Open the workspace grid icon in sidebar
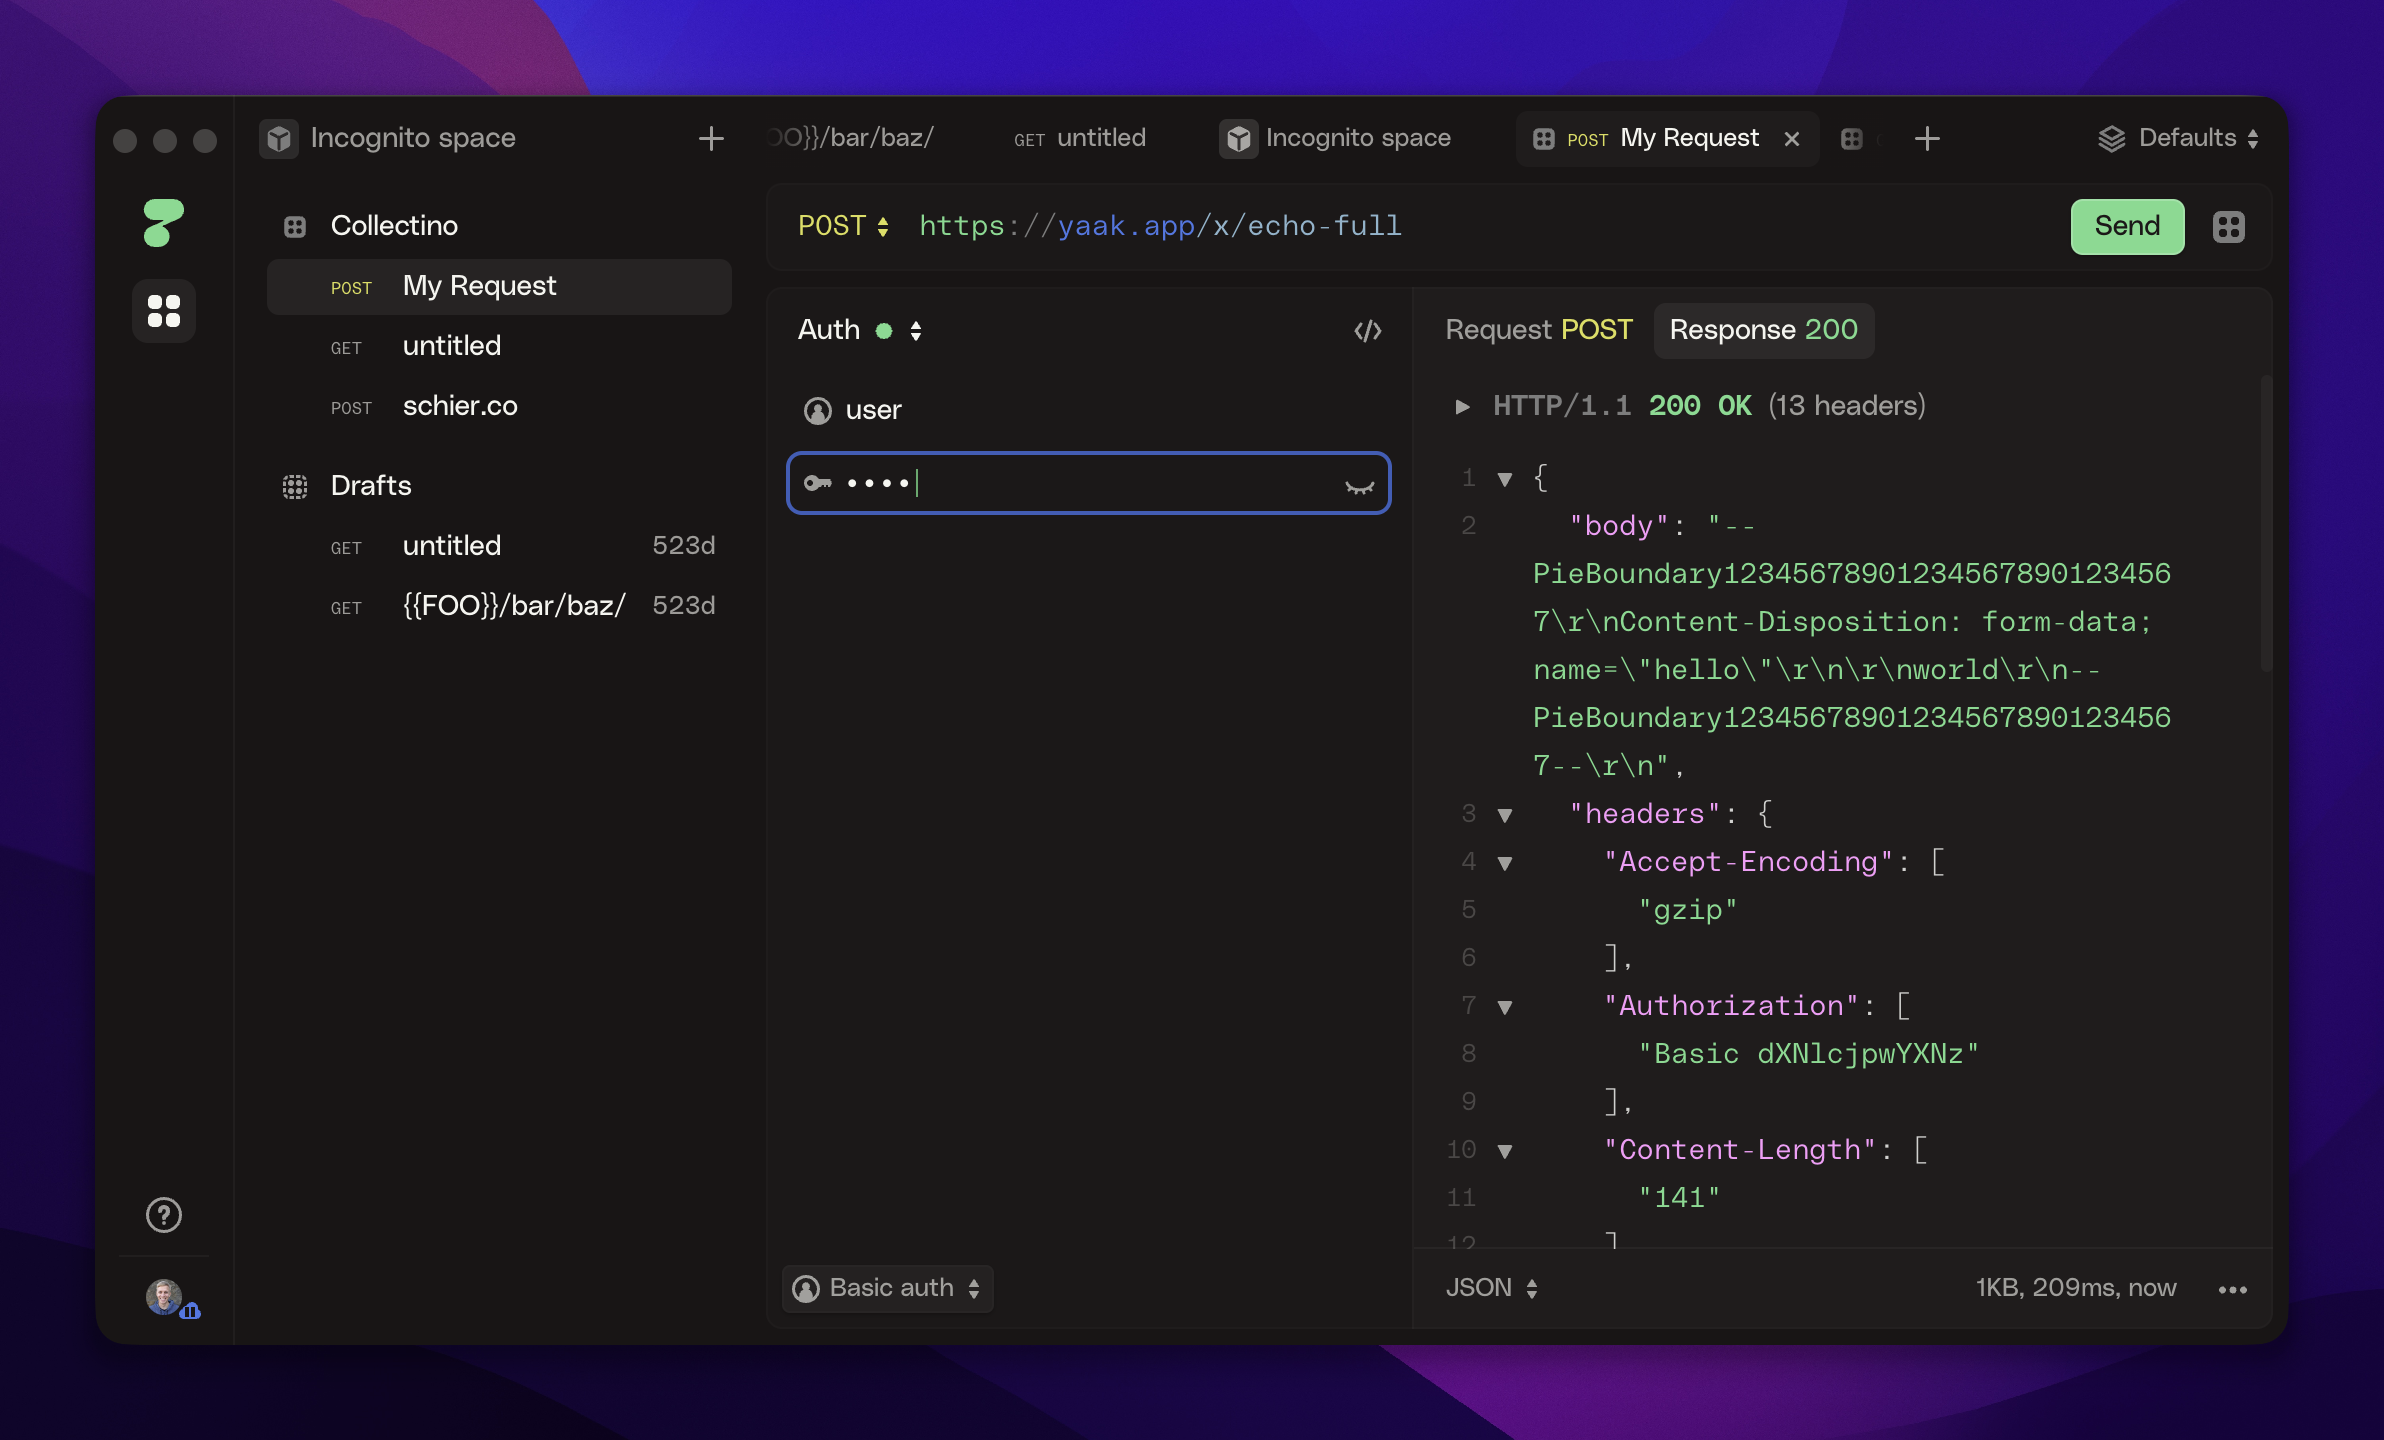Image resolution: width=2384 pixels, height=1440 pixels. click(x=164, y=310)
